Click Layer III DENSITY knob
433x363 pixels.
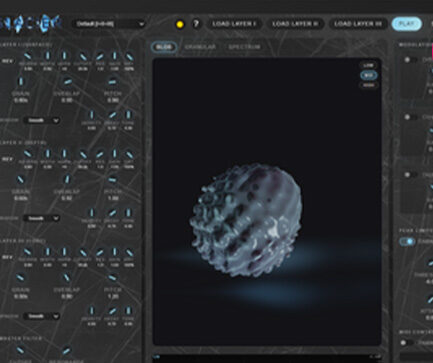click(92, 311)
